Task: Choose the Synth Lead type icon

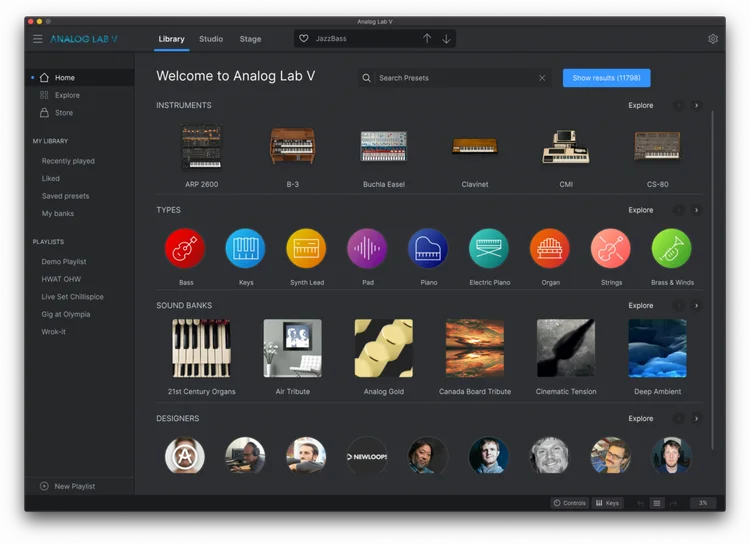Action: click(x=307, y=249)
